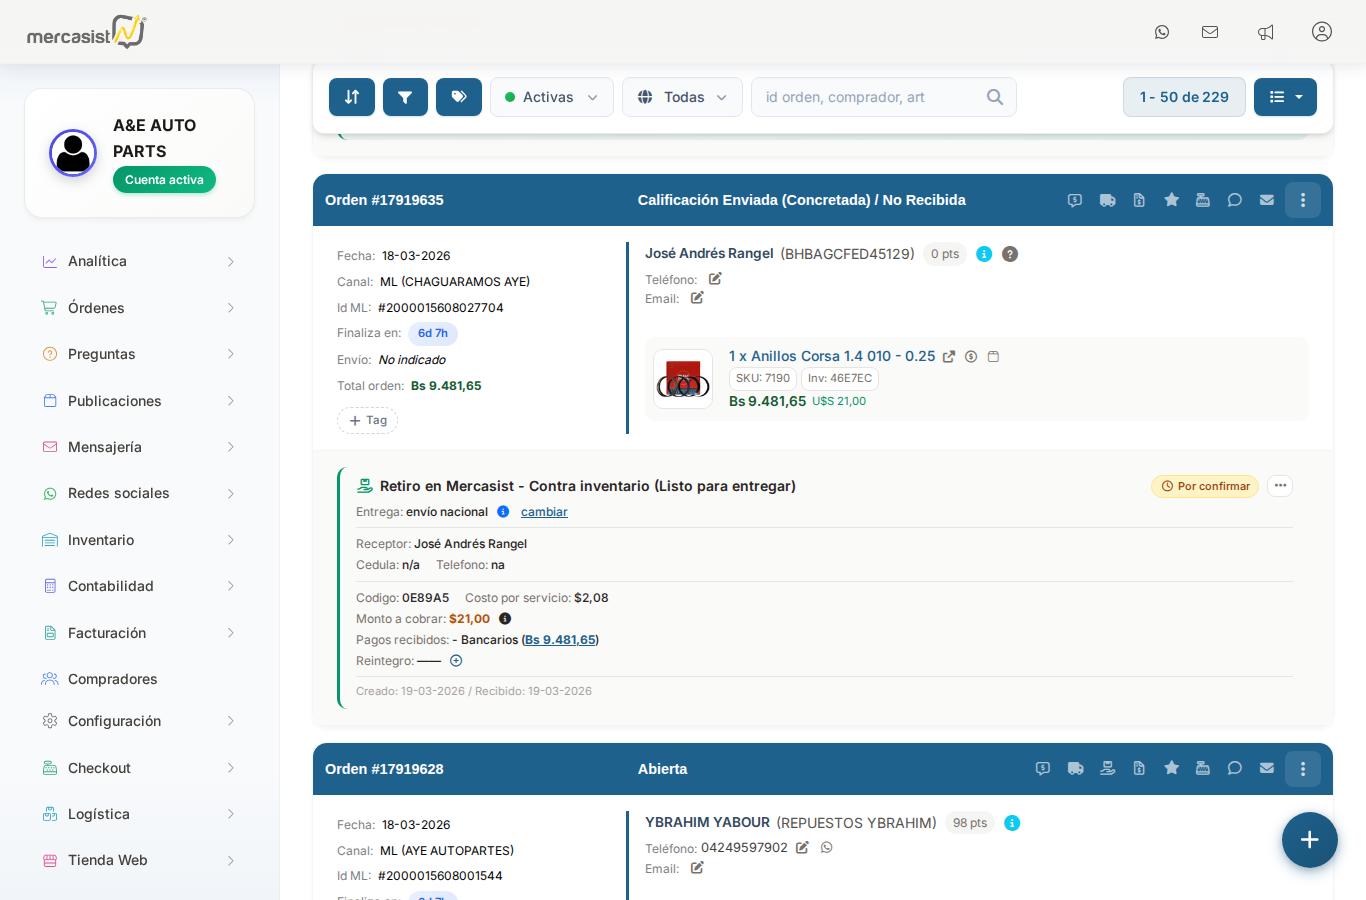Image resolution: width=1366 pixels, height=900 pixels.
Task: Open the cash register icon on order #17919635
Action: tap(1203, 200)
